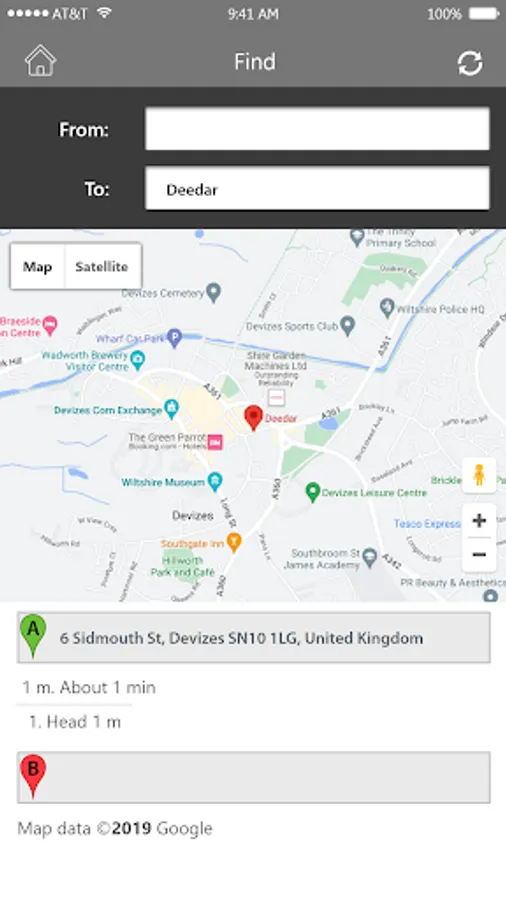Click the Southgate Inn marker icon
506x900 pixels.
point(233,542)
